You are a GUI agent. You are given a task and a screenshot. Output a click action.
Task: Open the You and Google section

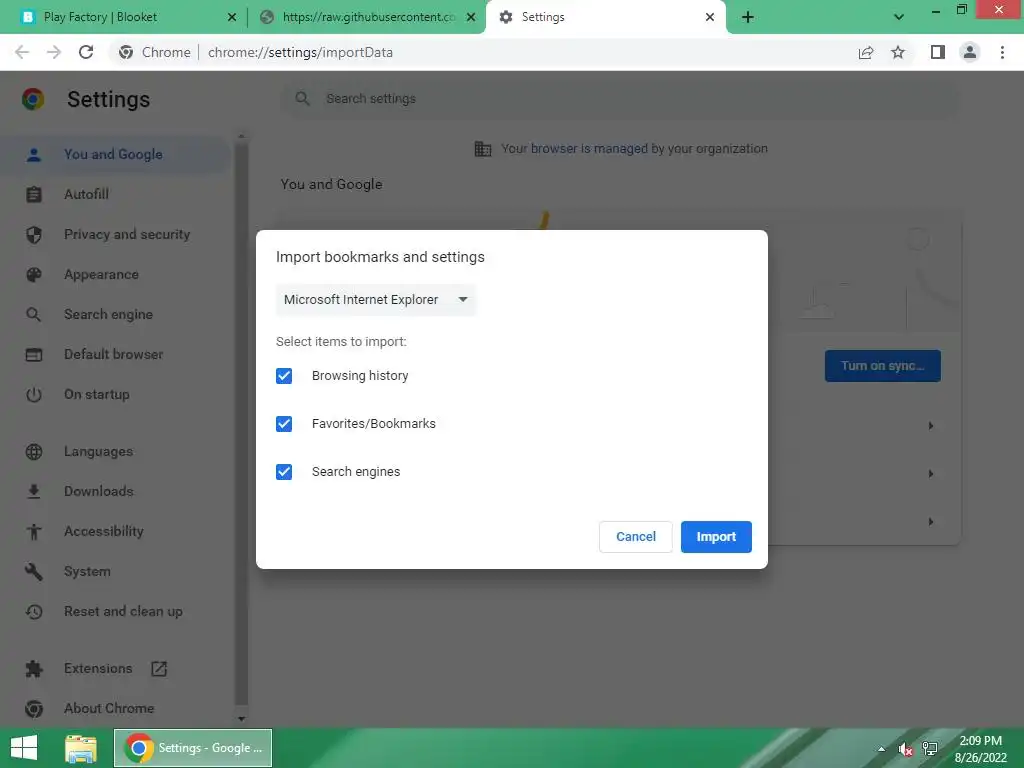pos(115,155)
